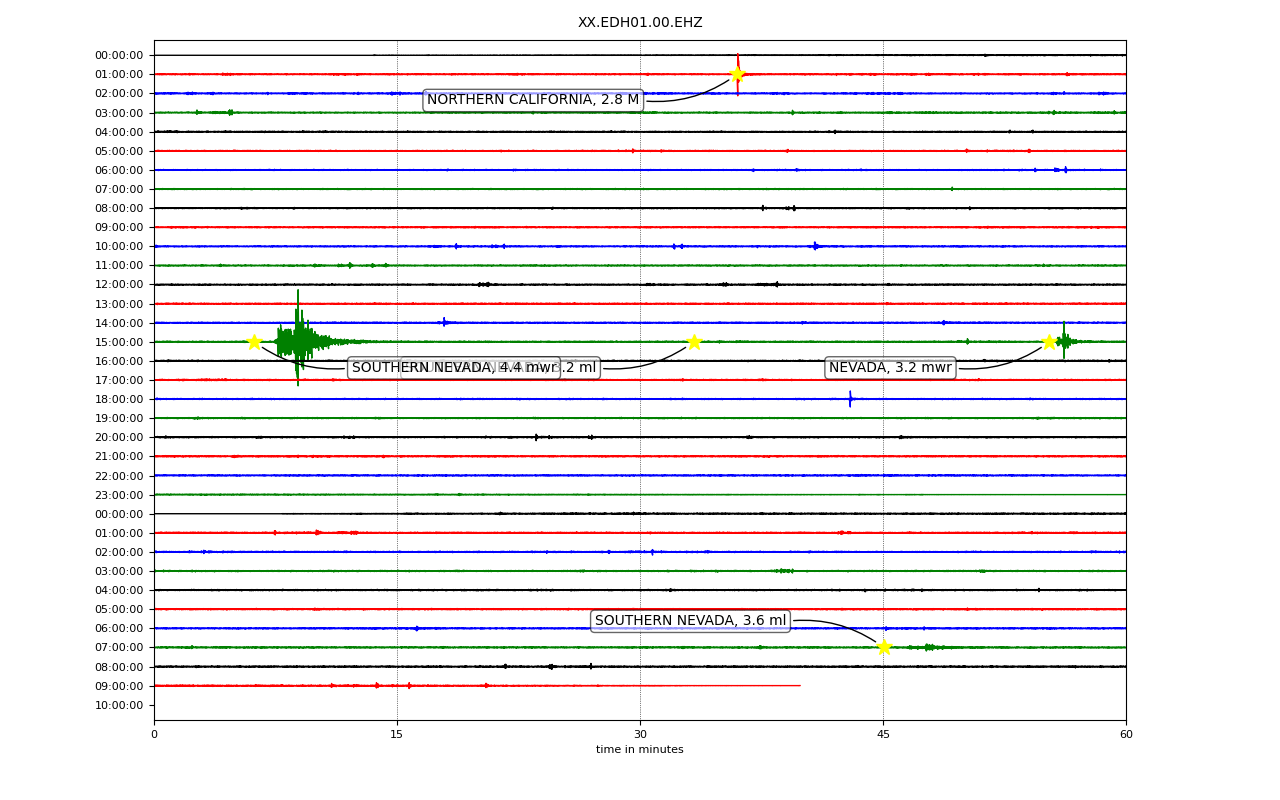Click the small green burst near the Nevada star marker

(1064, 341)
